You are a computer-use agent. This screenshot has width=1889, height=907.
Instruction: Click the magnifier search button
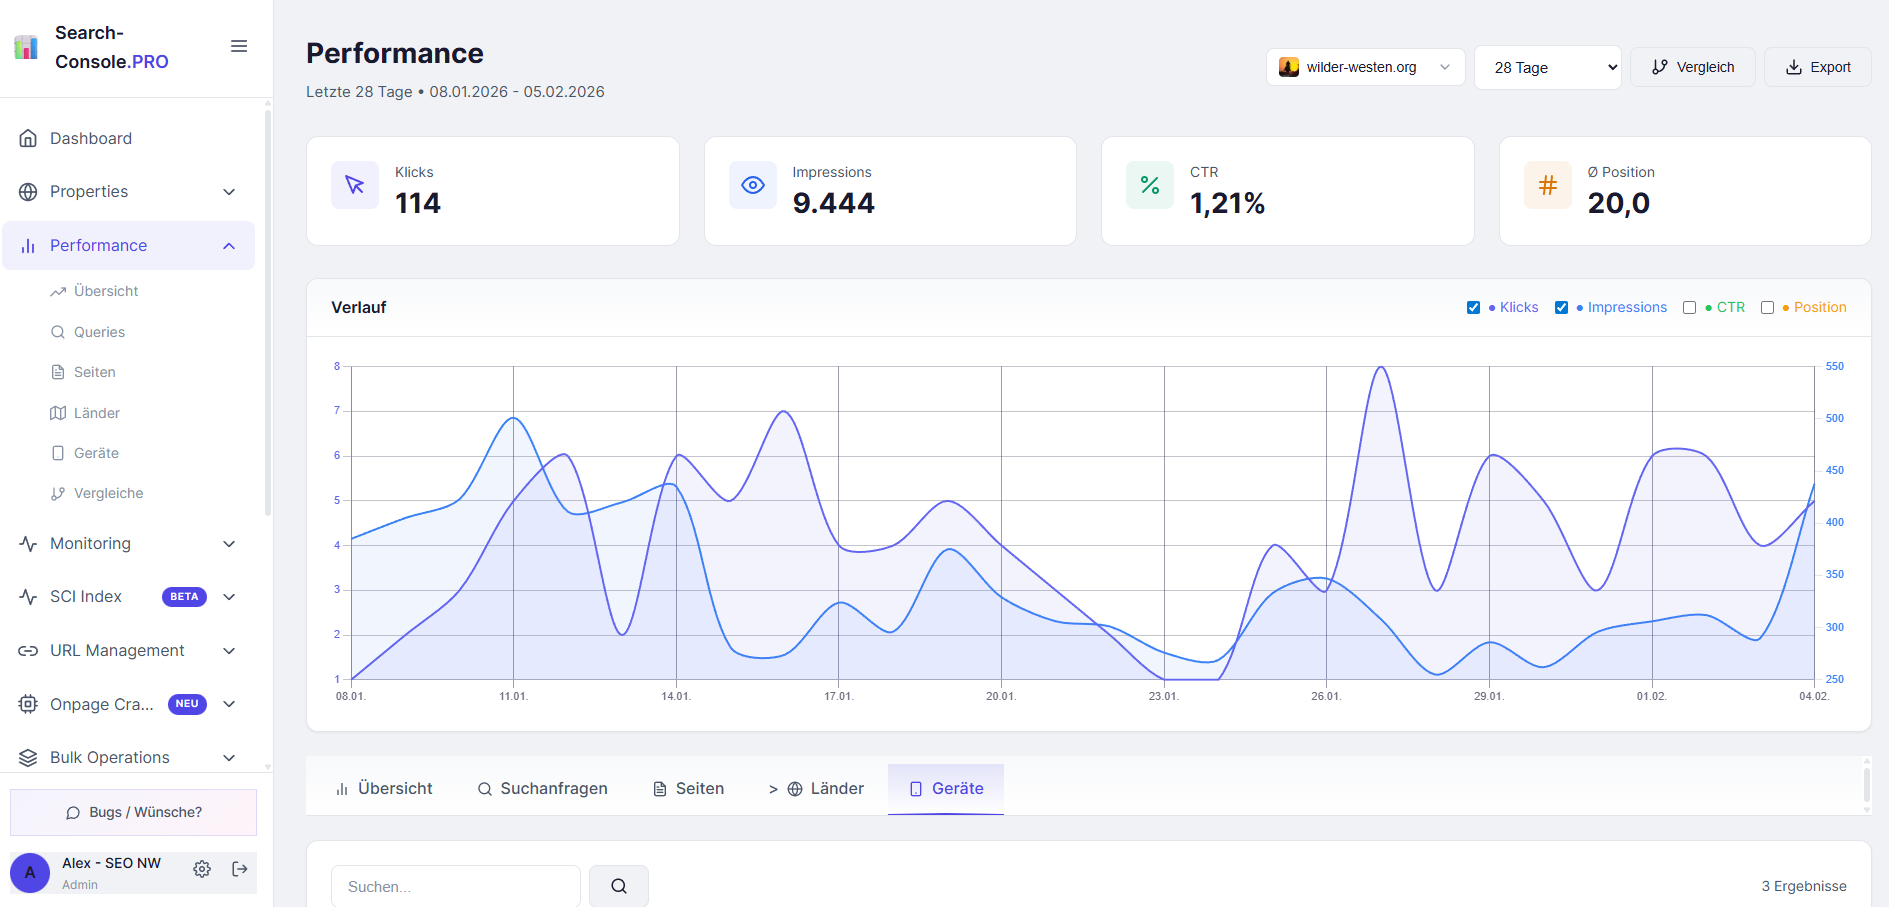point(618,886)
